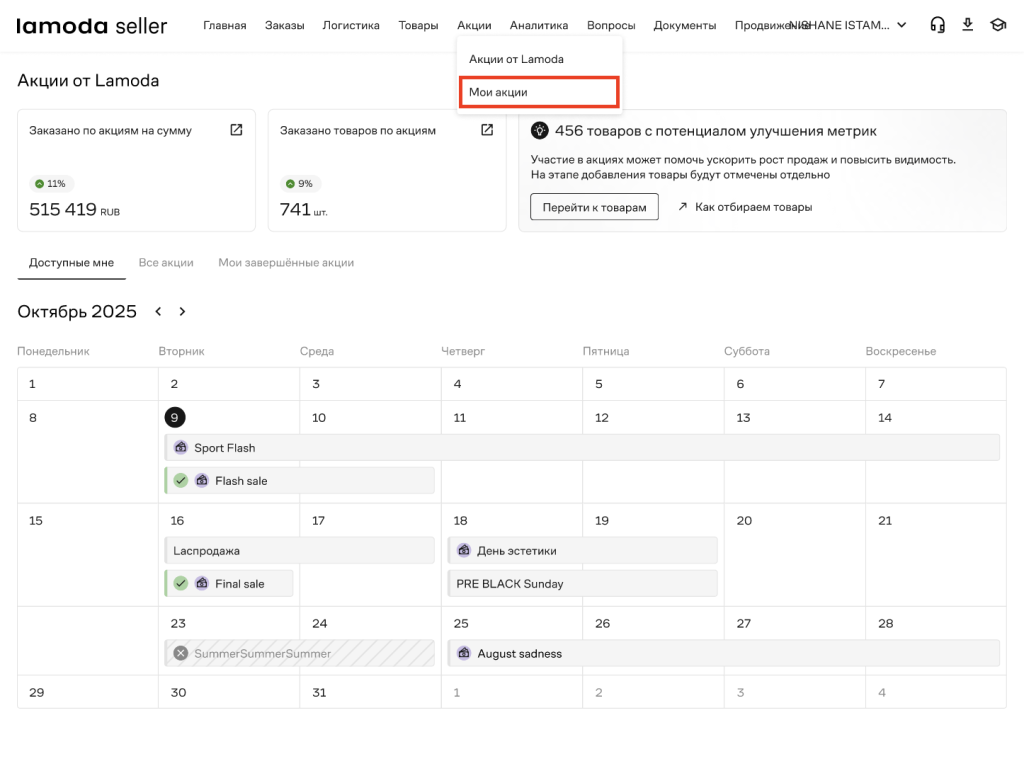The width and height of the screenshot is (1024, 766).
Task: Go to next month with right chevron
Action: point(182,311)
